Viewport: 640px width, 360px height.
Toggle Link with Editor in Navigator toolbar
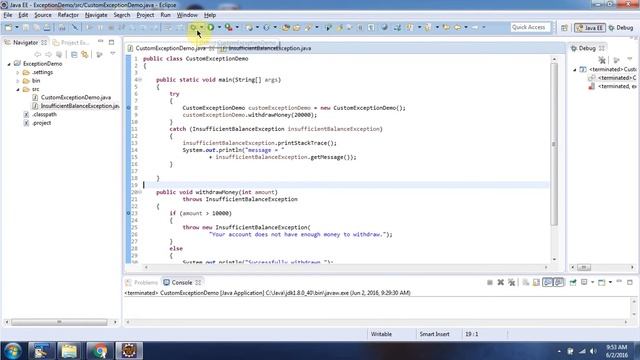84,54
